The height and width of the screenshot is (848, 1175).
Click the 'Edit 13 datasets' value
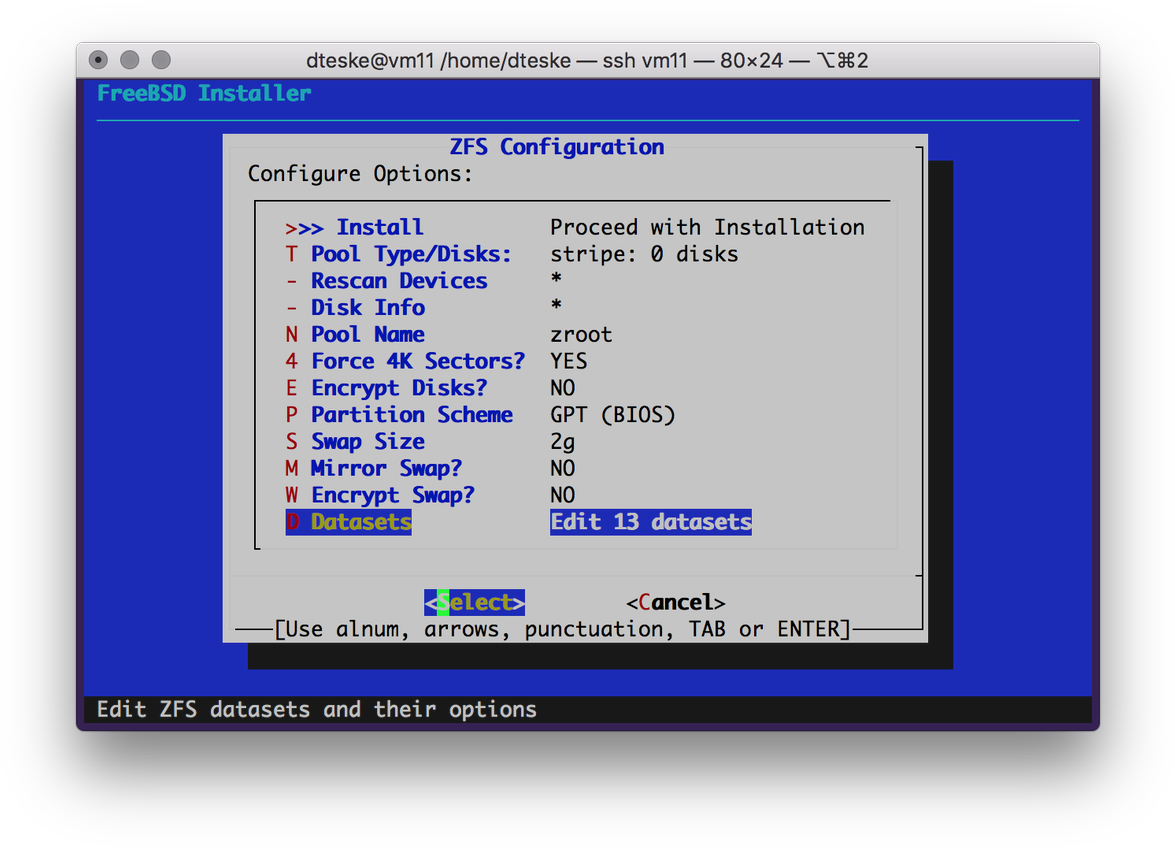(x=650, y=522)
